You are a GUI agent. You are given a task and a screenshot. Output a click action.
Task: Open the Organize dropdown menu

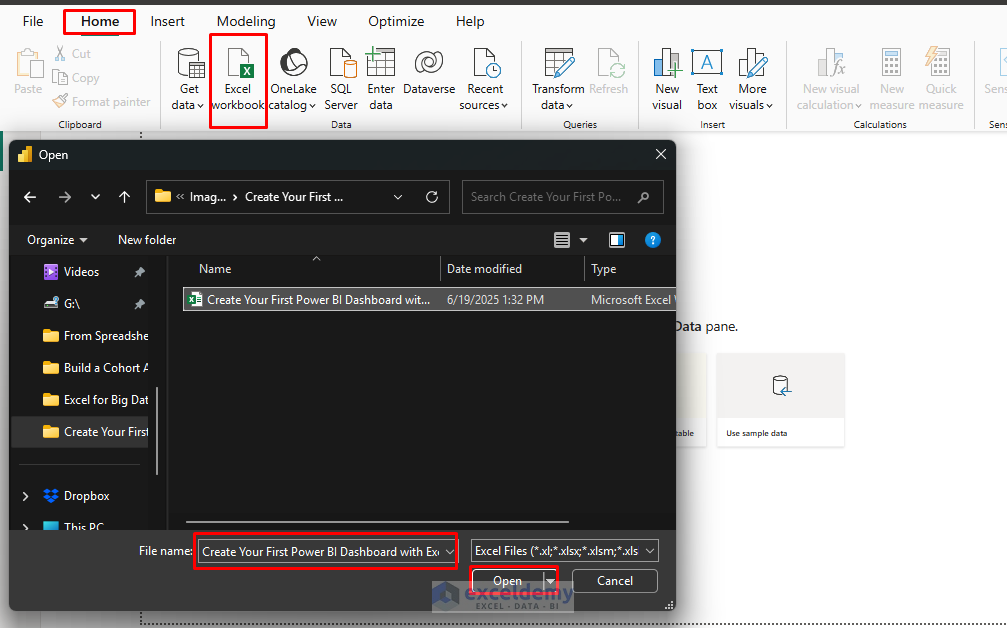coord(57,240)
